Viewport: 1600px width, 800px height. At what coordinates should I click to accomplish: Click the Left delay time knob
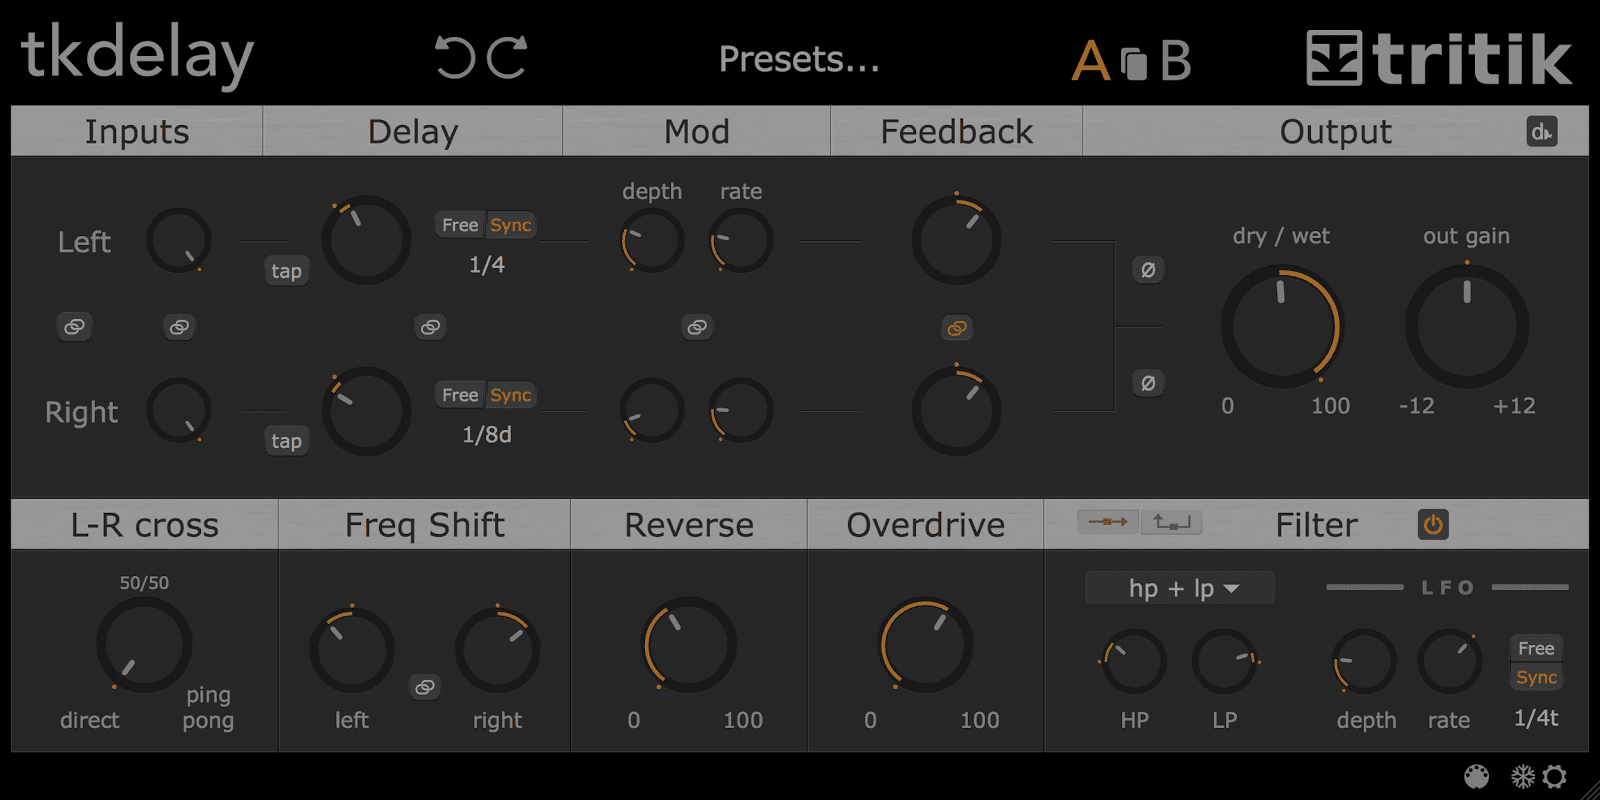pyautogui.click(x=366, y=240)
